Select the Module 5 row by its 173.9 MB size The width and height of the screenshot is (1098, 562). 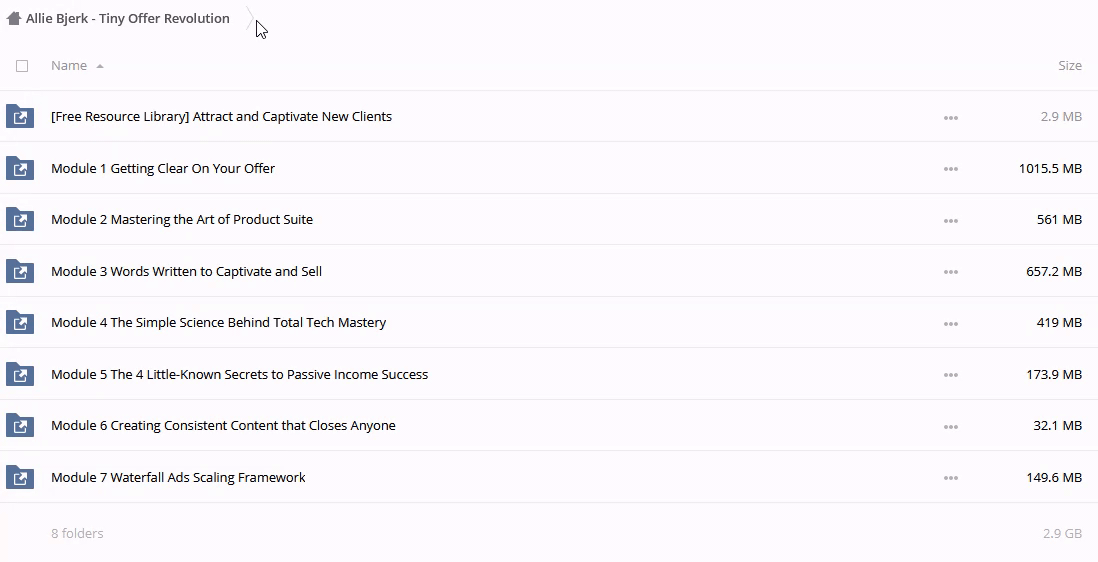[1054, 374]
